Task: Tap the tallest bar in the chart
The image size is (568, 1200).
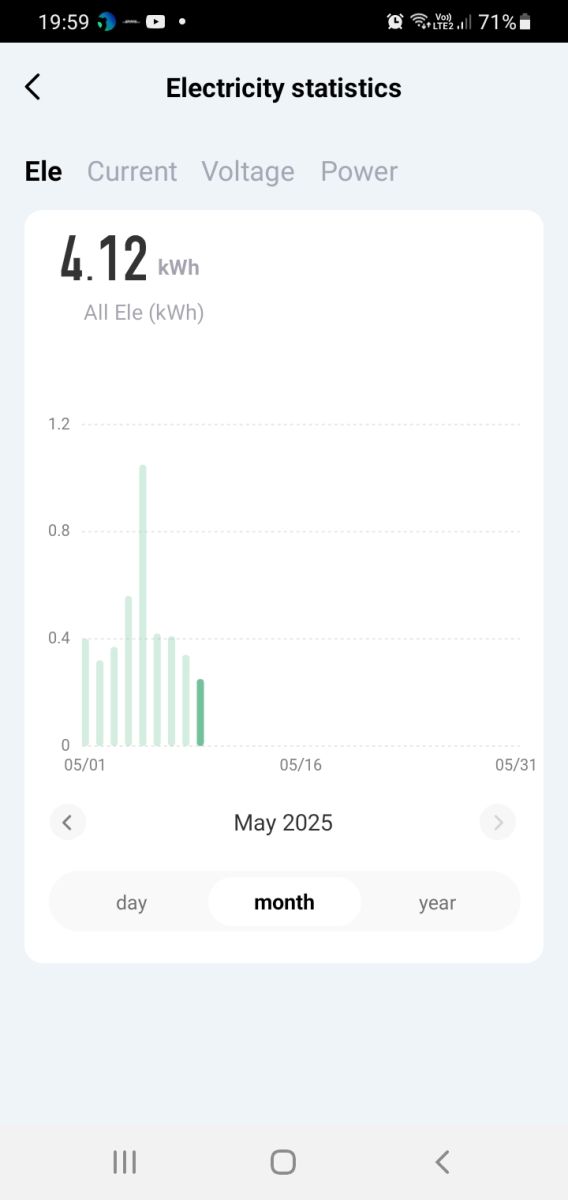Action: click(x=143, y=605)
